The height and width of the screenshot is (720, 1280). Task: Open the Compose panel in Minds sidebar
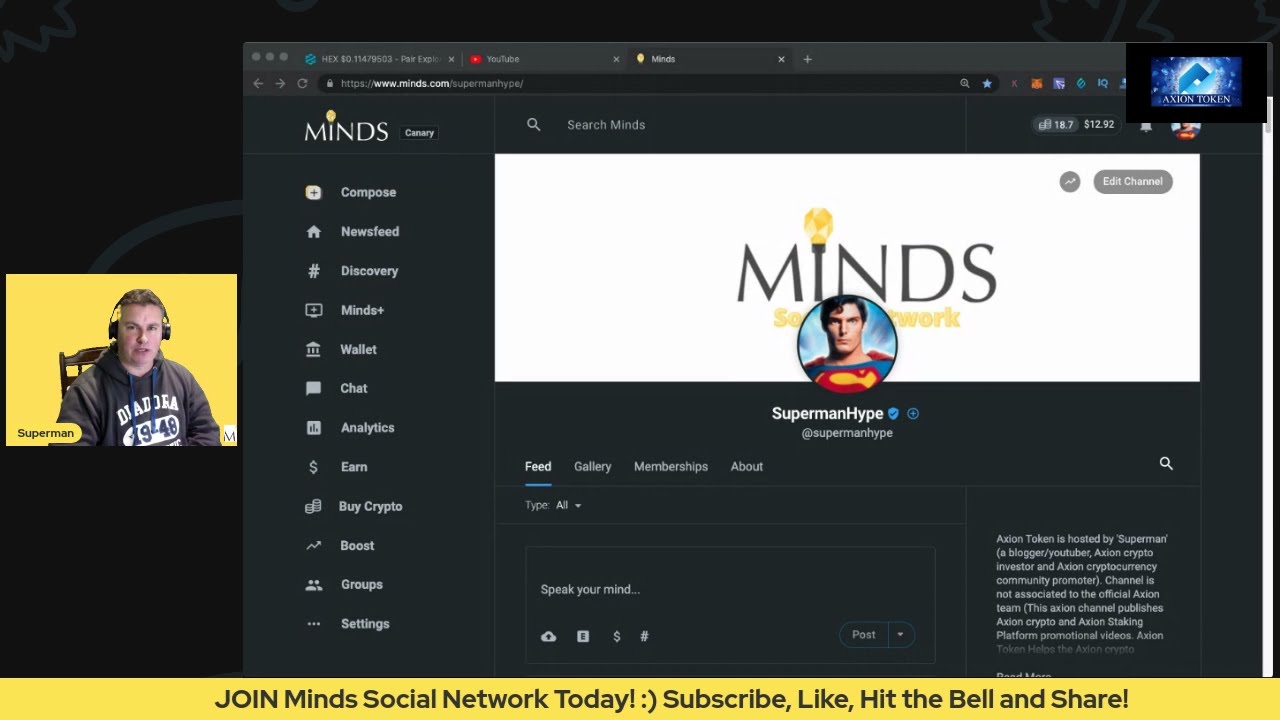point(367,192)
